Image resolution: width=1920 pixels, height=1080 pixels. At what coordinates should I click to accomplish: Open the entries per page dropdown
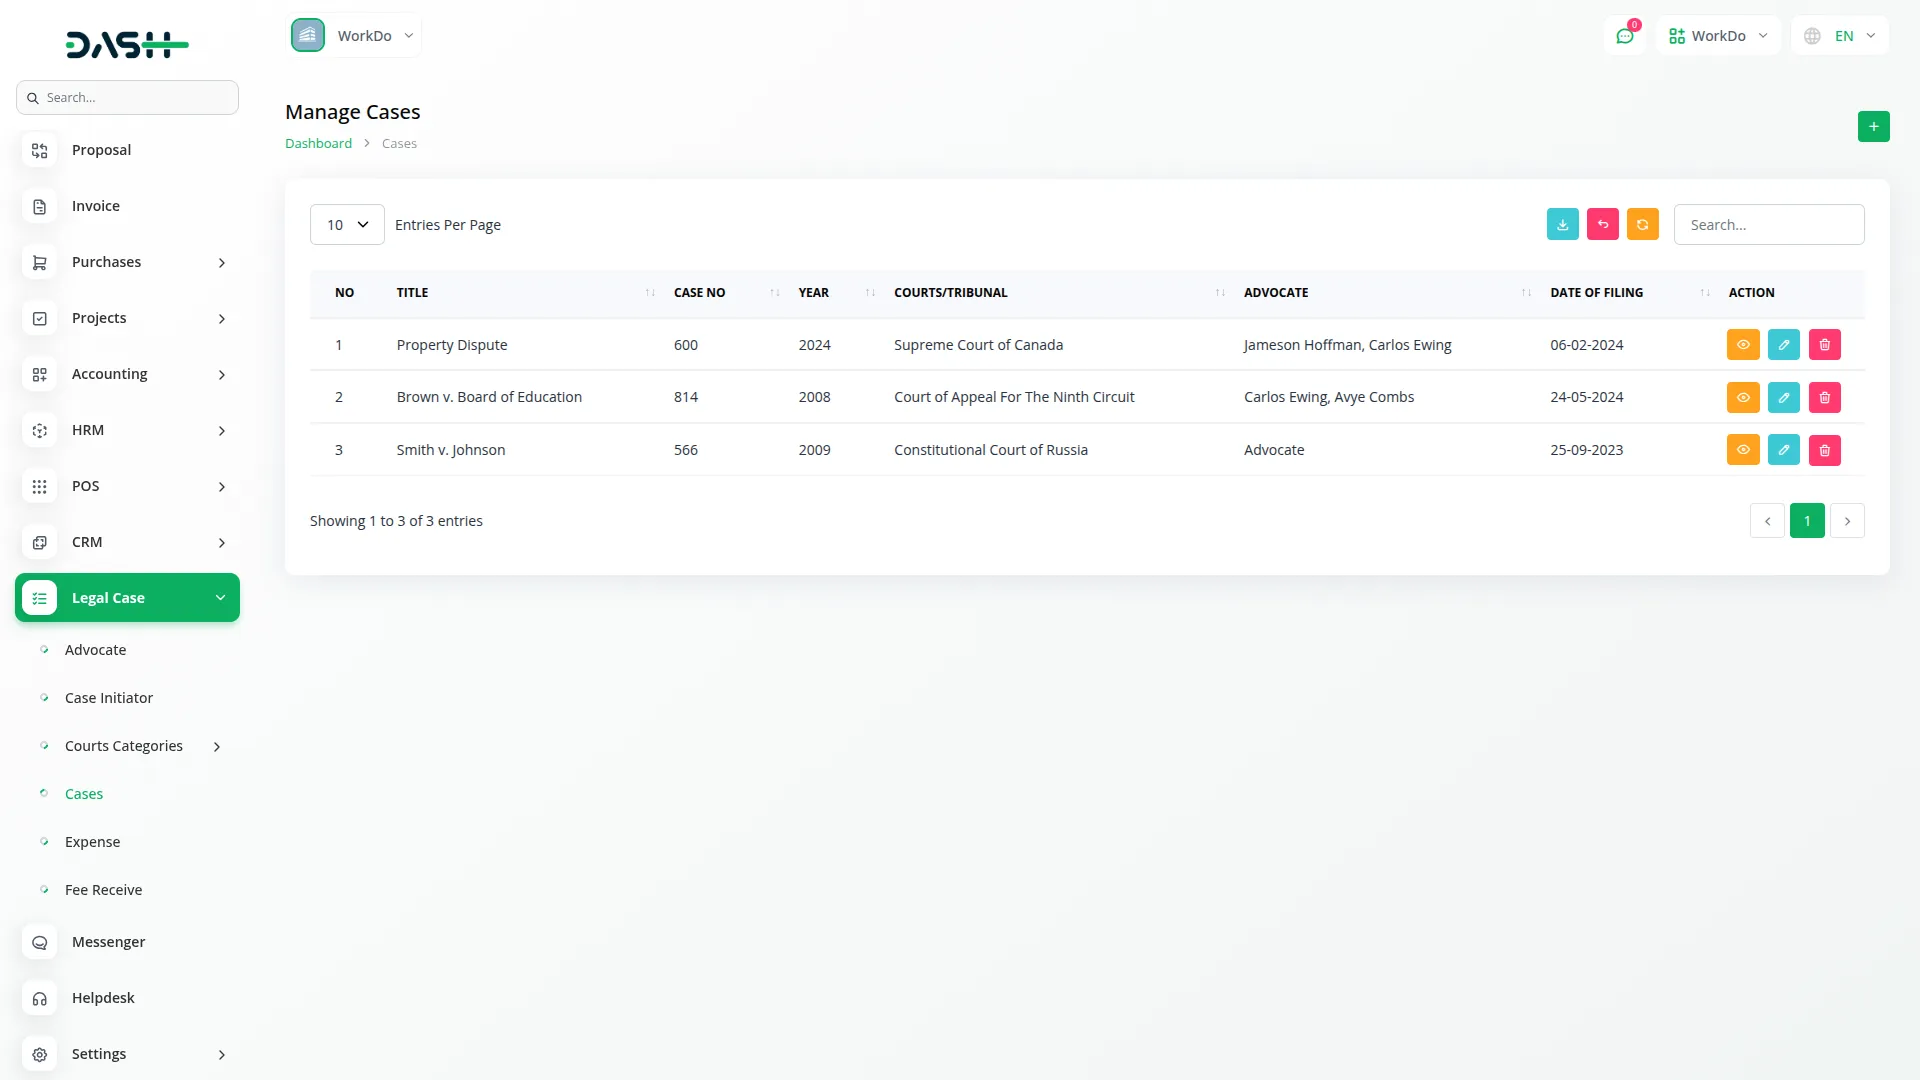tap(346, 224)
